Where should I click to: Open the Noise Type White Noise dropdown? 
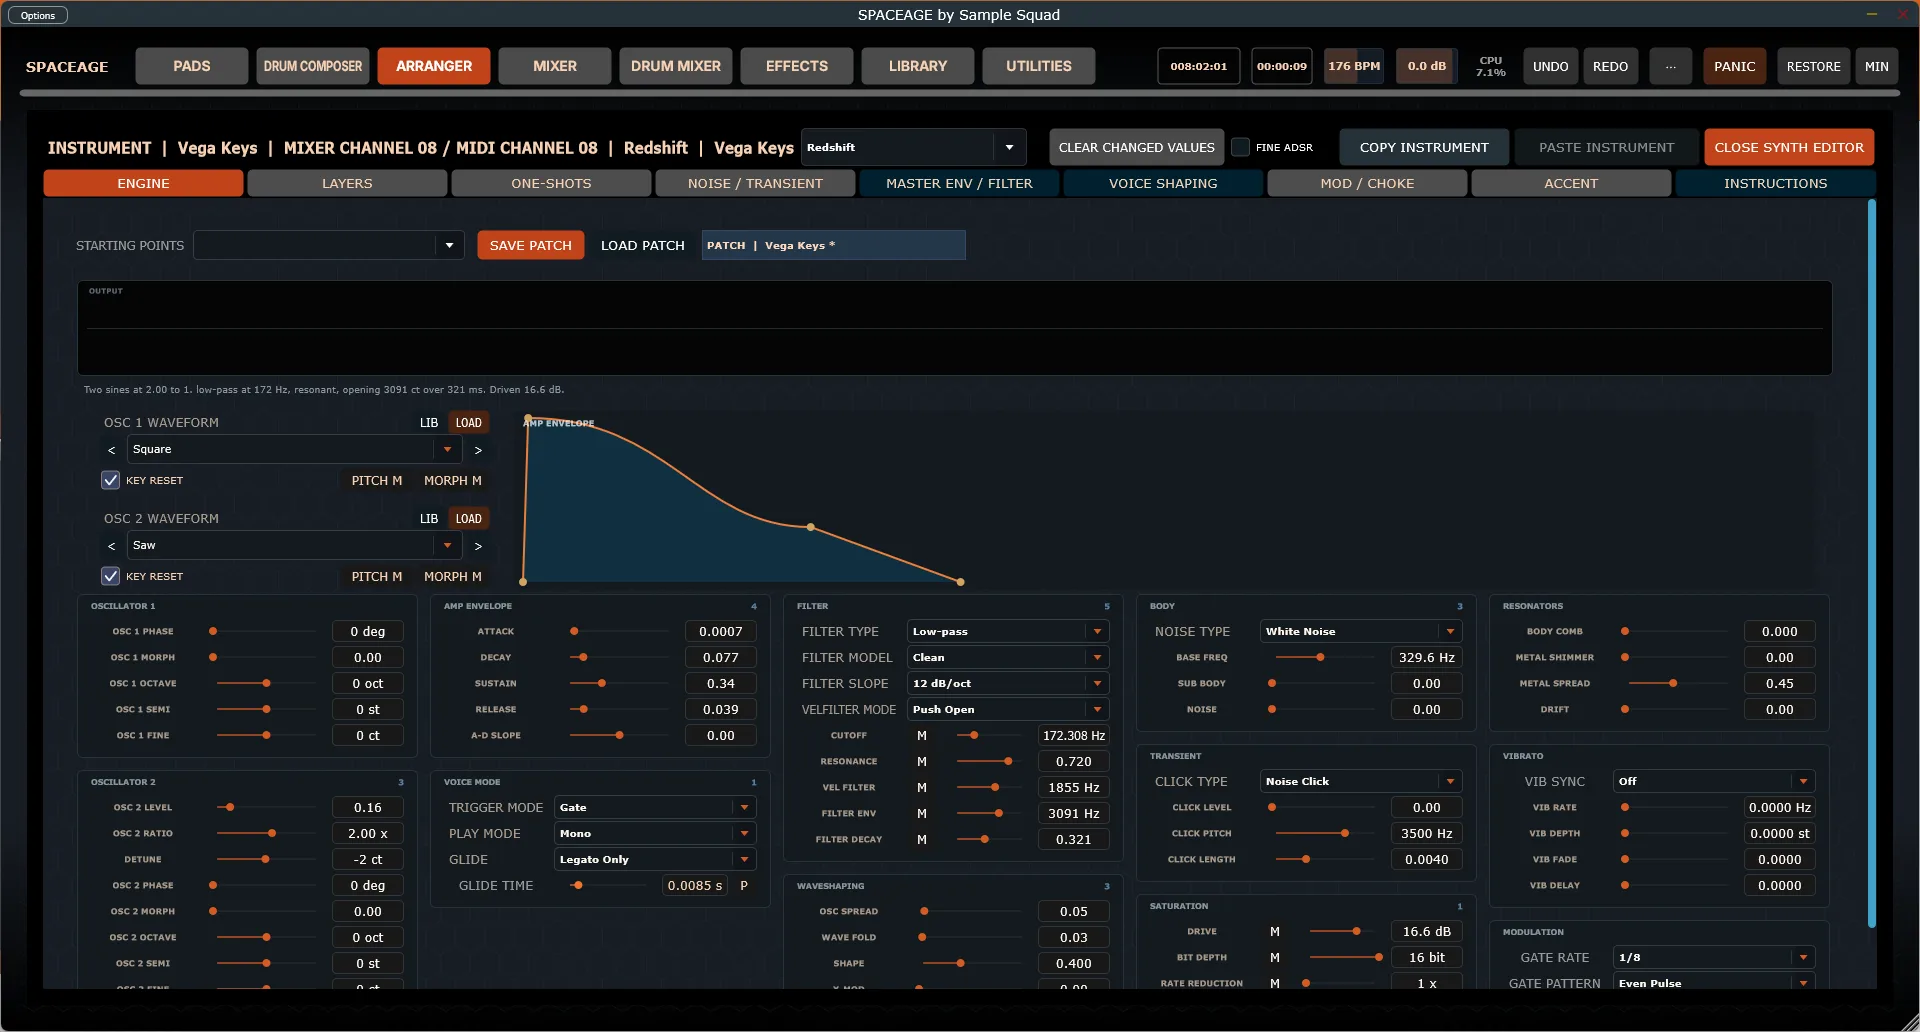[1361, 632]
